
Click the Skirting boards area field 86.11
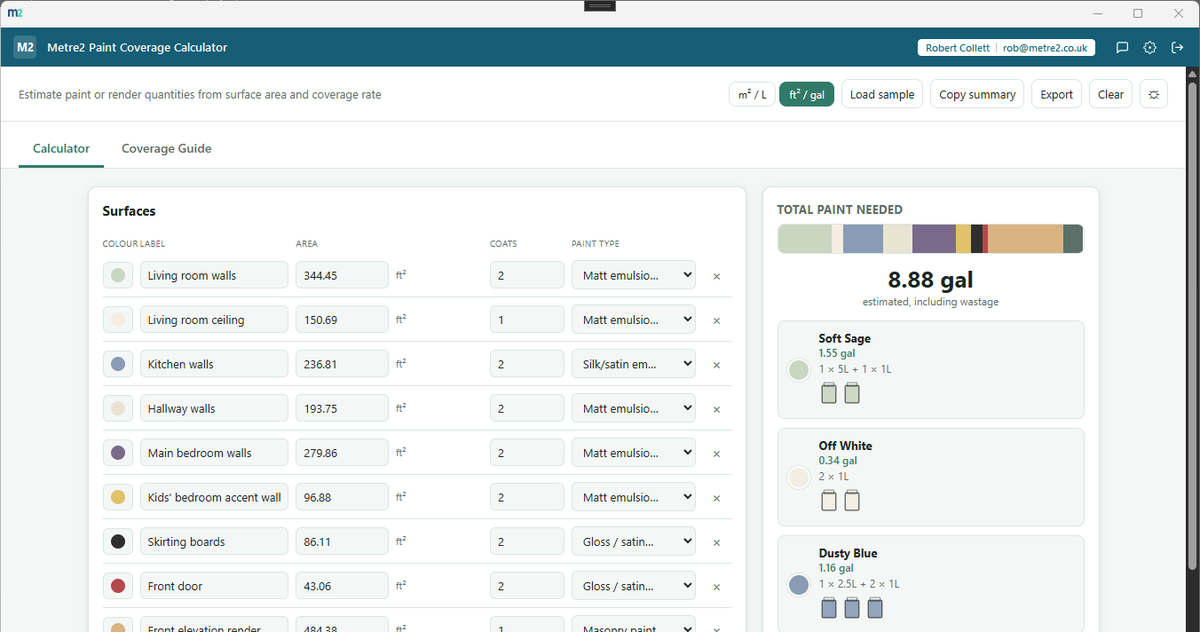pyautogui.click(x=342, y=541)
